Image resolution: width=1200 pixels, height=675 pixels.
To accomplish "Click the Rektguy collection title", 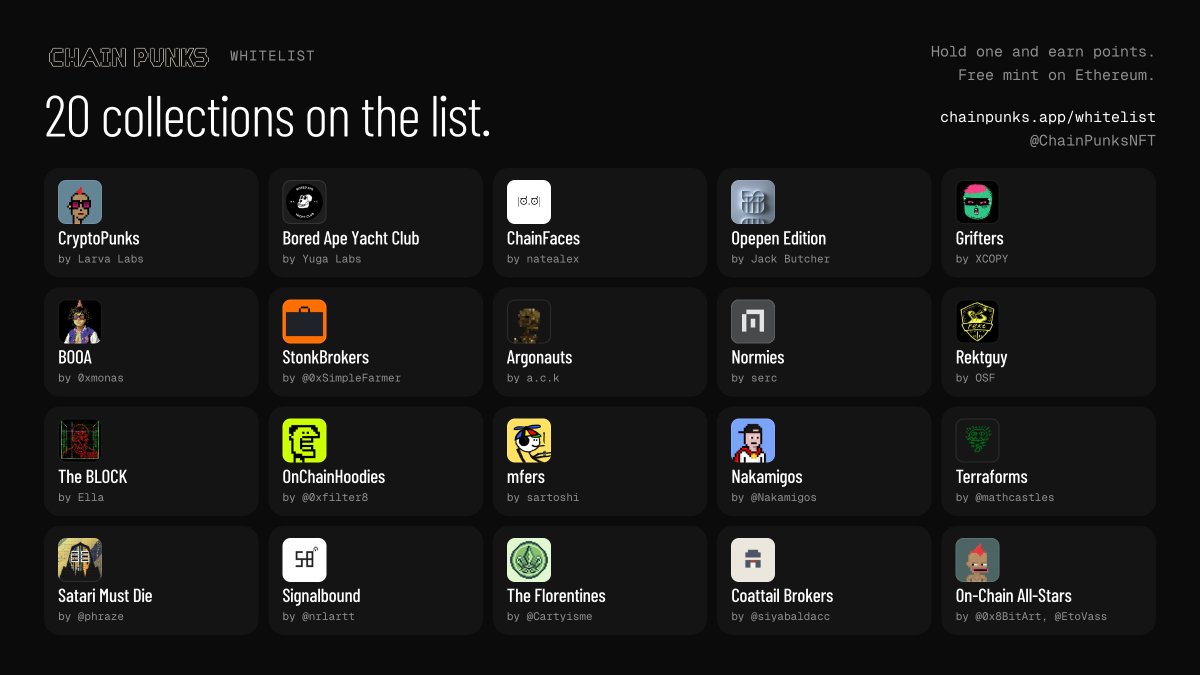I will click(x=982, y=357).
